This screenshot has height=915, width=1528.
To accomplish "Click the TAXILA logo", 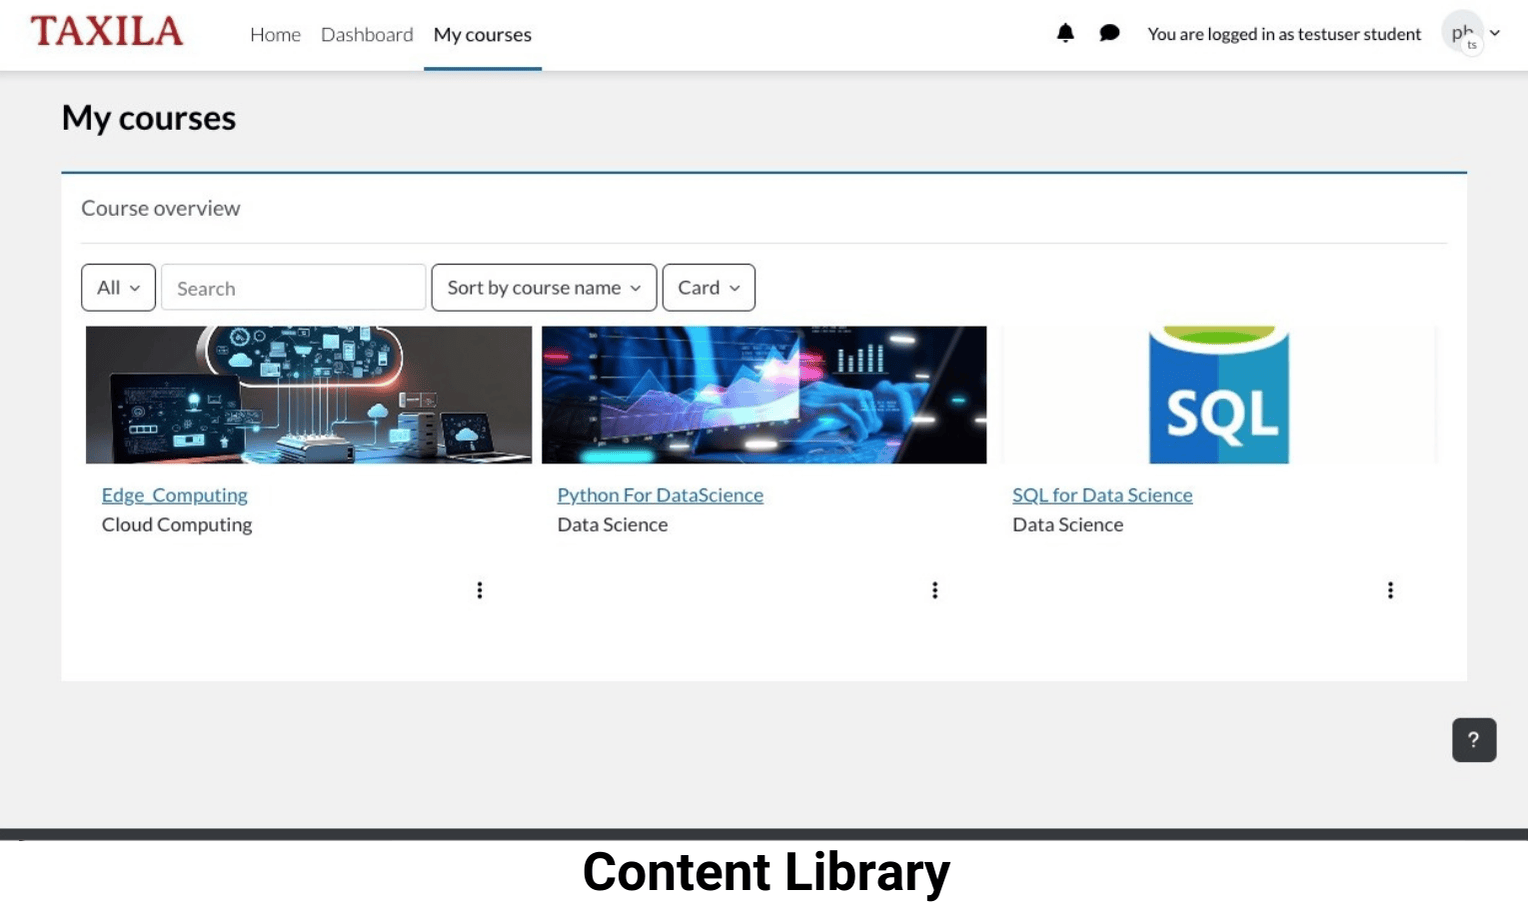I will (x=107, y=32).
